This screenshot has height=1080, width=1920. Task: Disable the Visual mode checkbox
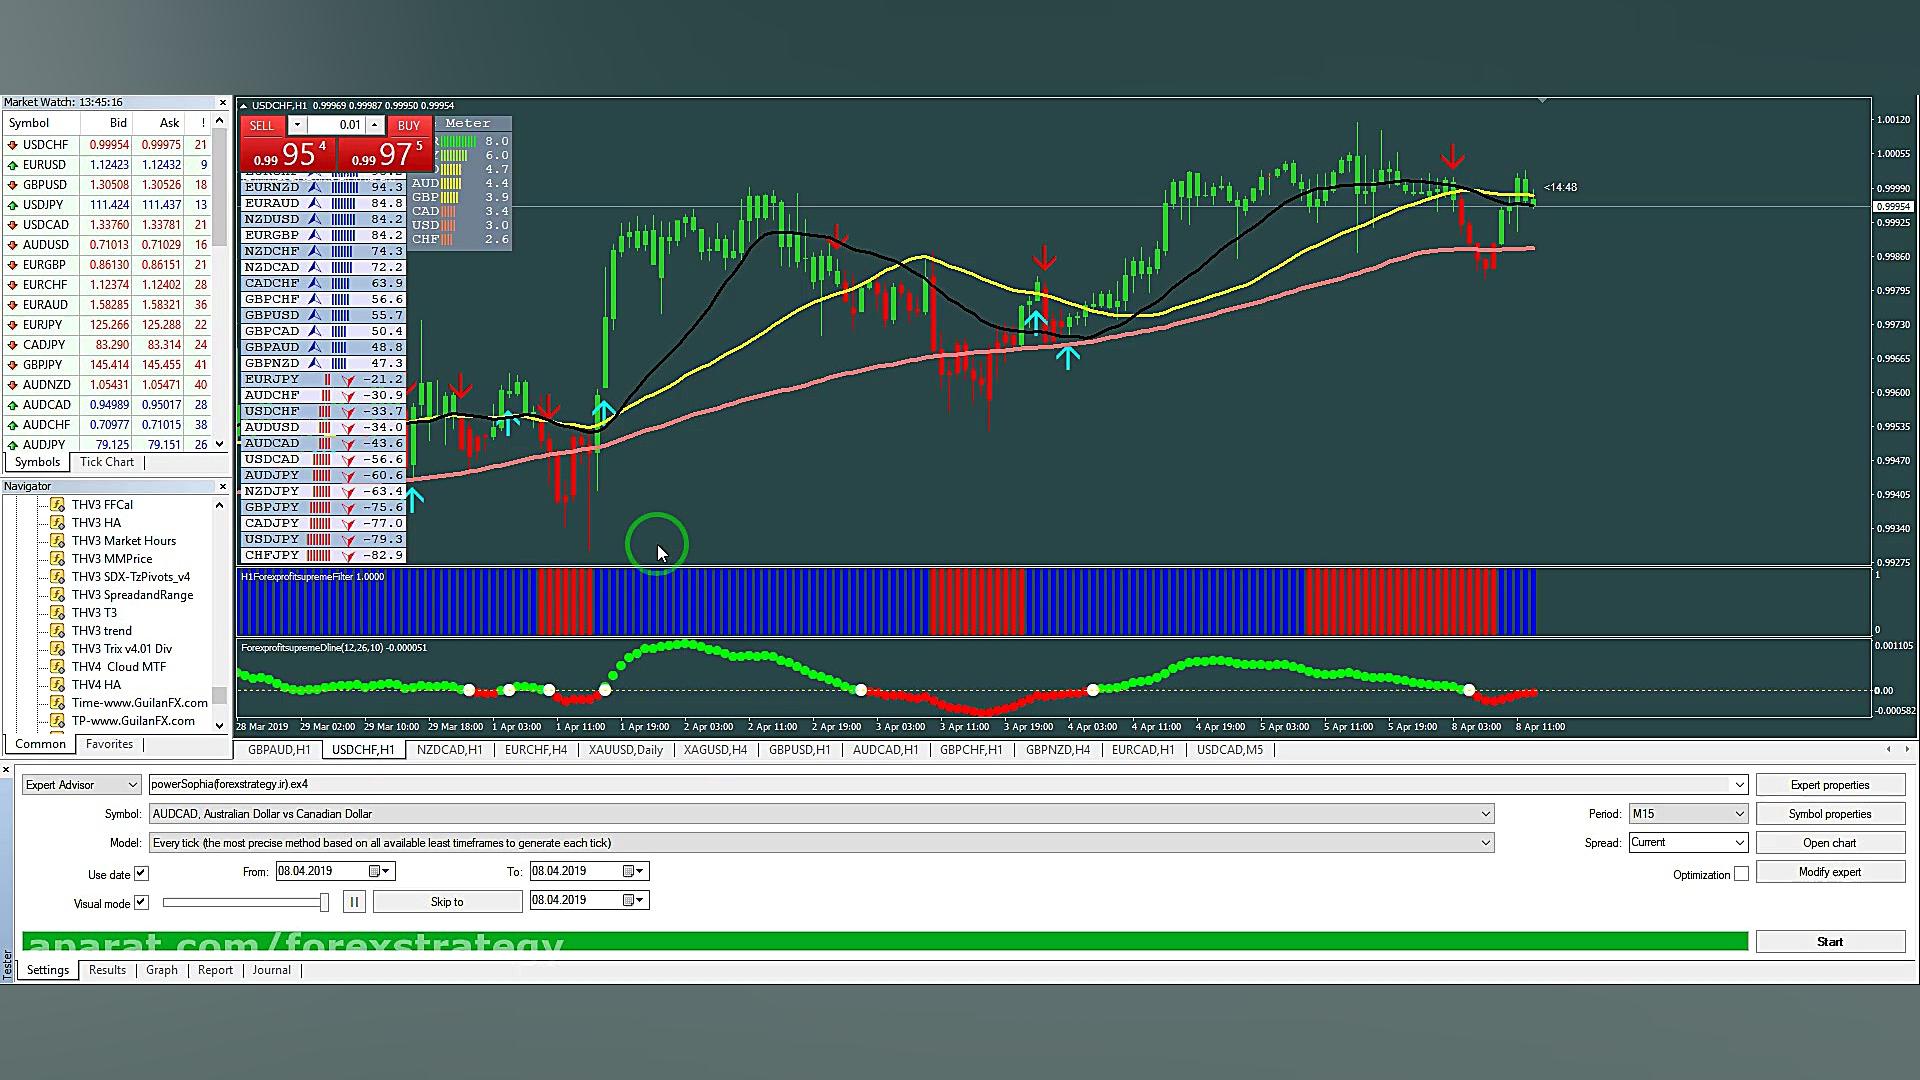click(140, 902)
